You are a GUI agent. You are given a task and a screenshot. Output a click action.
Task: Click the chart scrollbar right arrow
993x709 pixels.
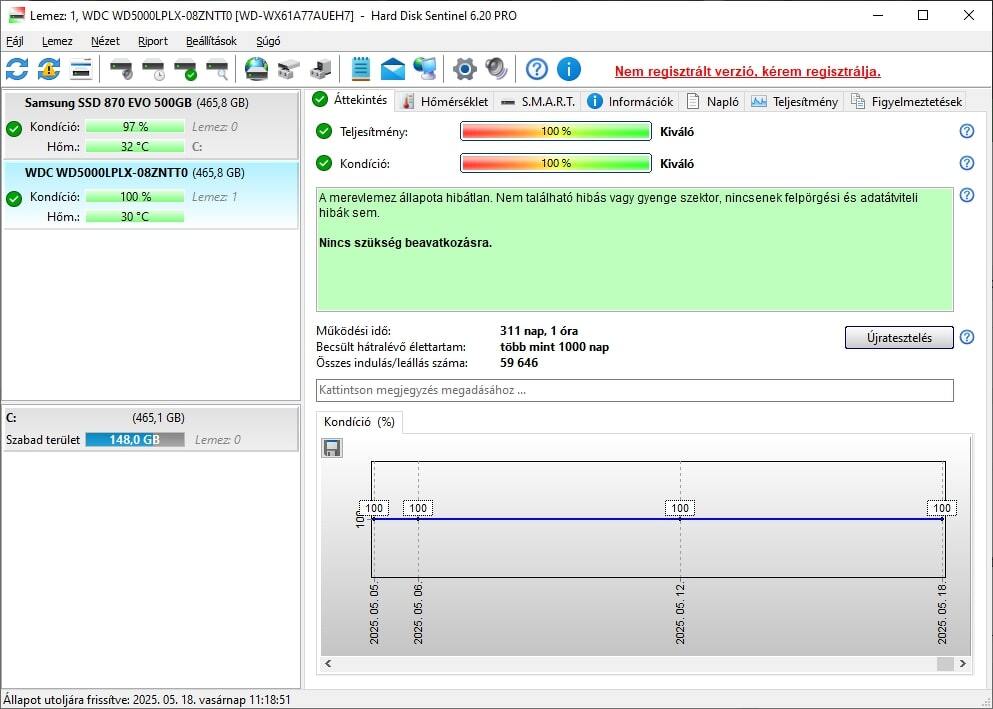tap(963, 663)
